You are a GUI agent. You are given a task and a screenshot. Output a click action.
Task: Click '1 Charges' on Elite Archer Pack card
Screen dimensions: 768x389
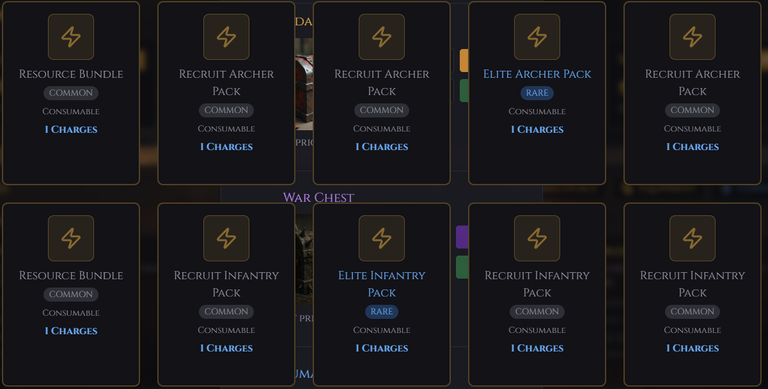[537, 129]
